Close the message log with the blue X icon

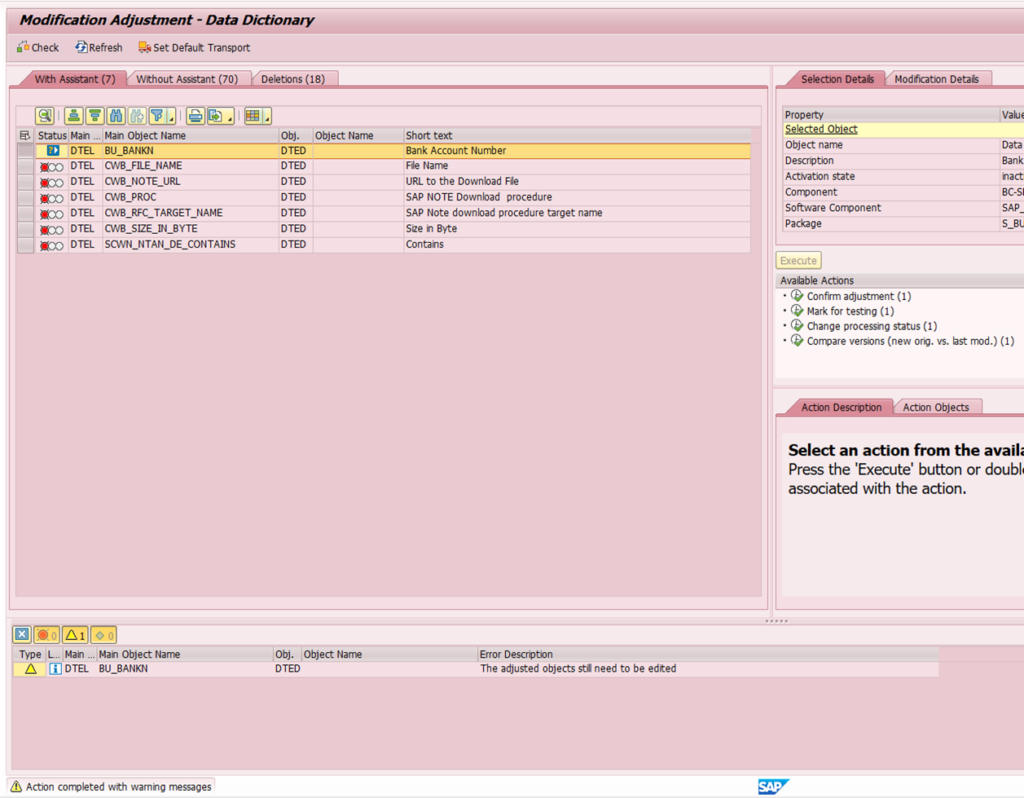[x=22, y=635]
